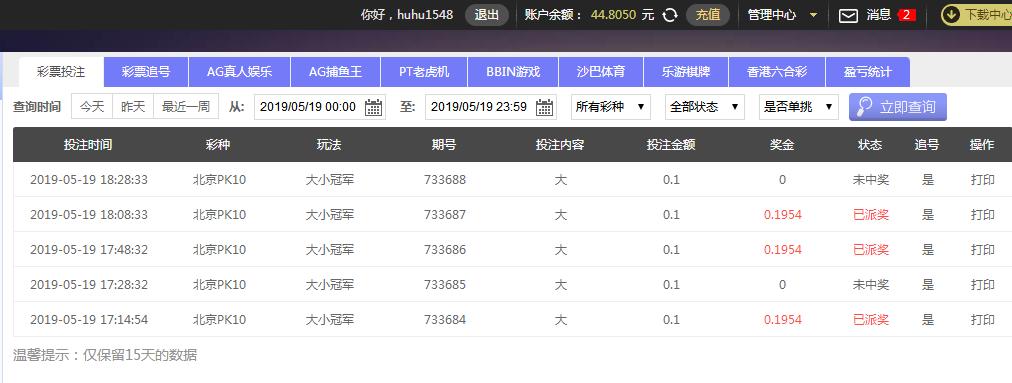Click the 消息 messages label

click(879, 15)
